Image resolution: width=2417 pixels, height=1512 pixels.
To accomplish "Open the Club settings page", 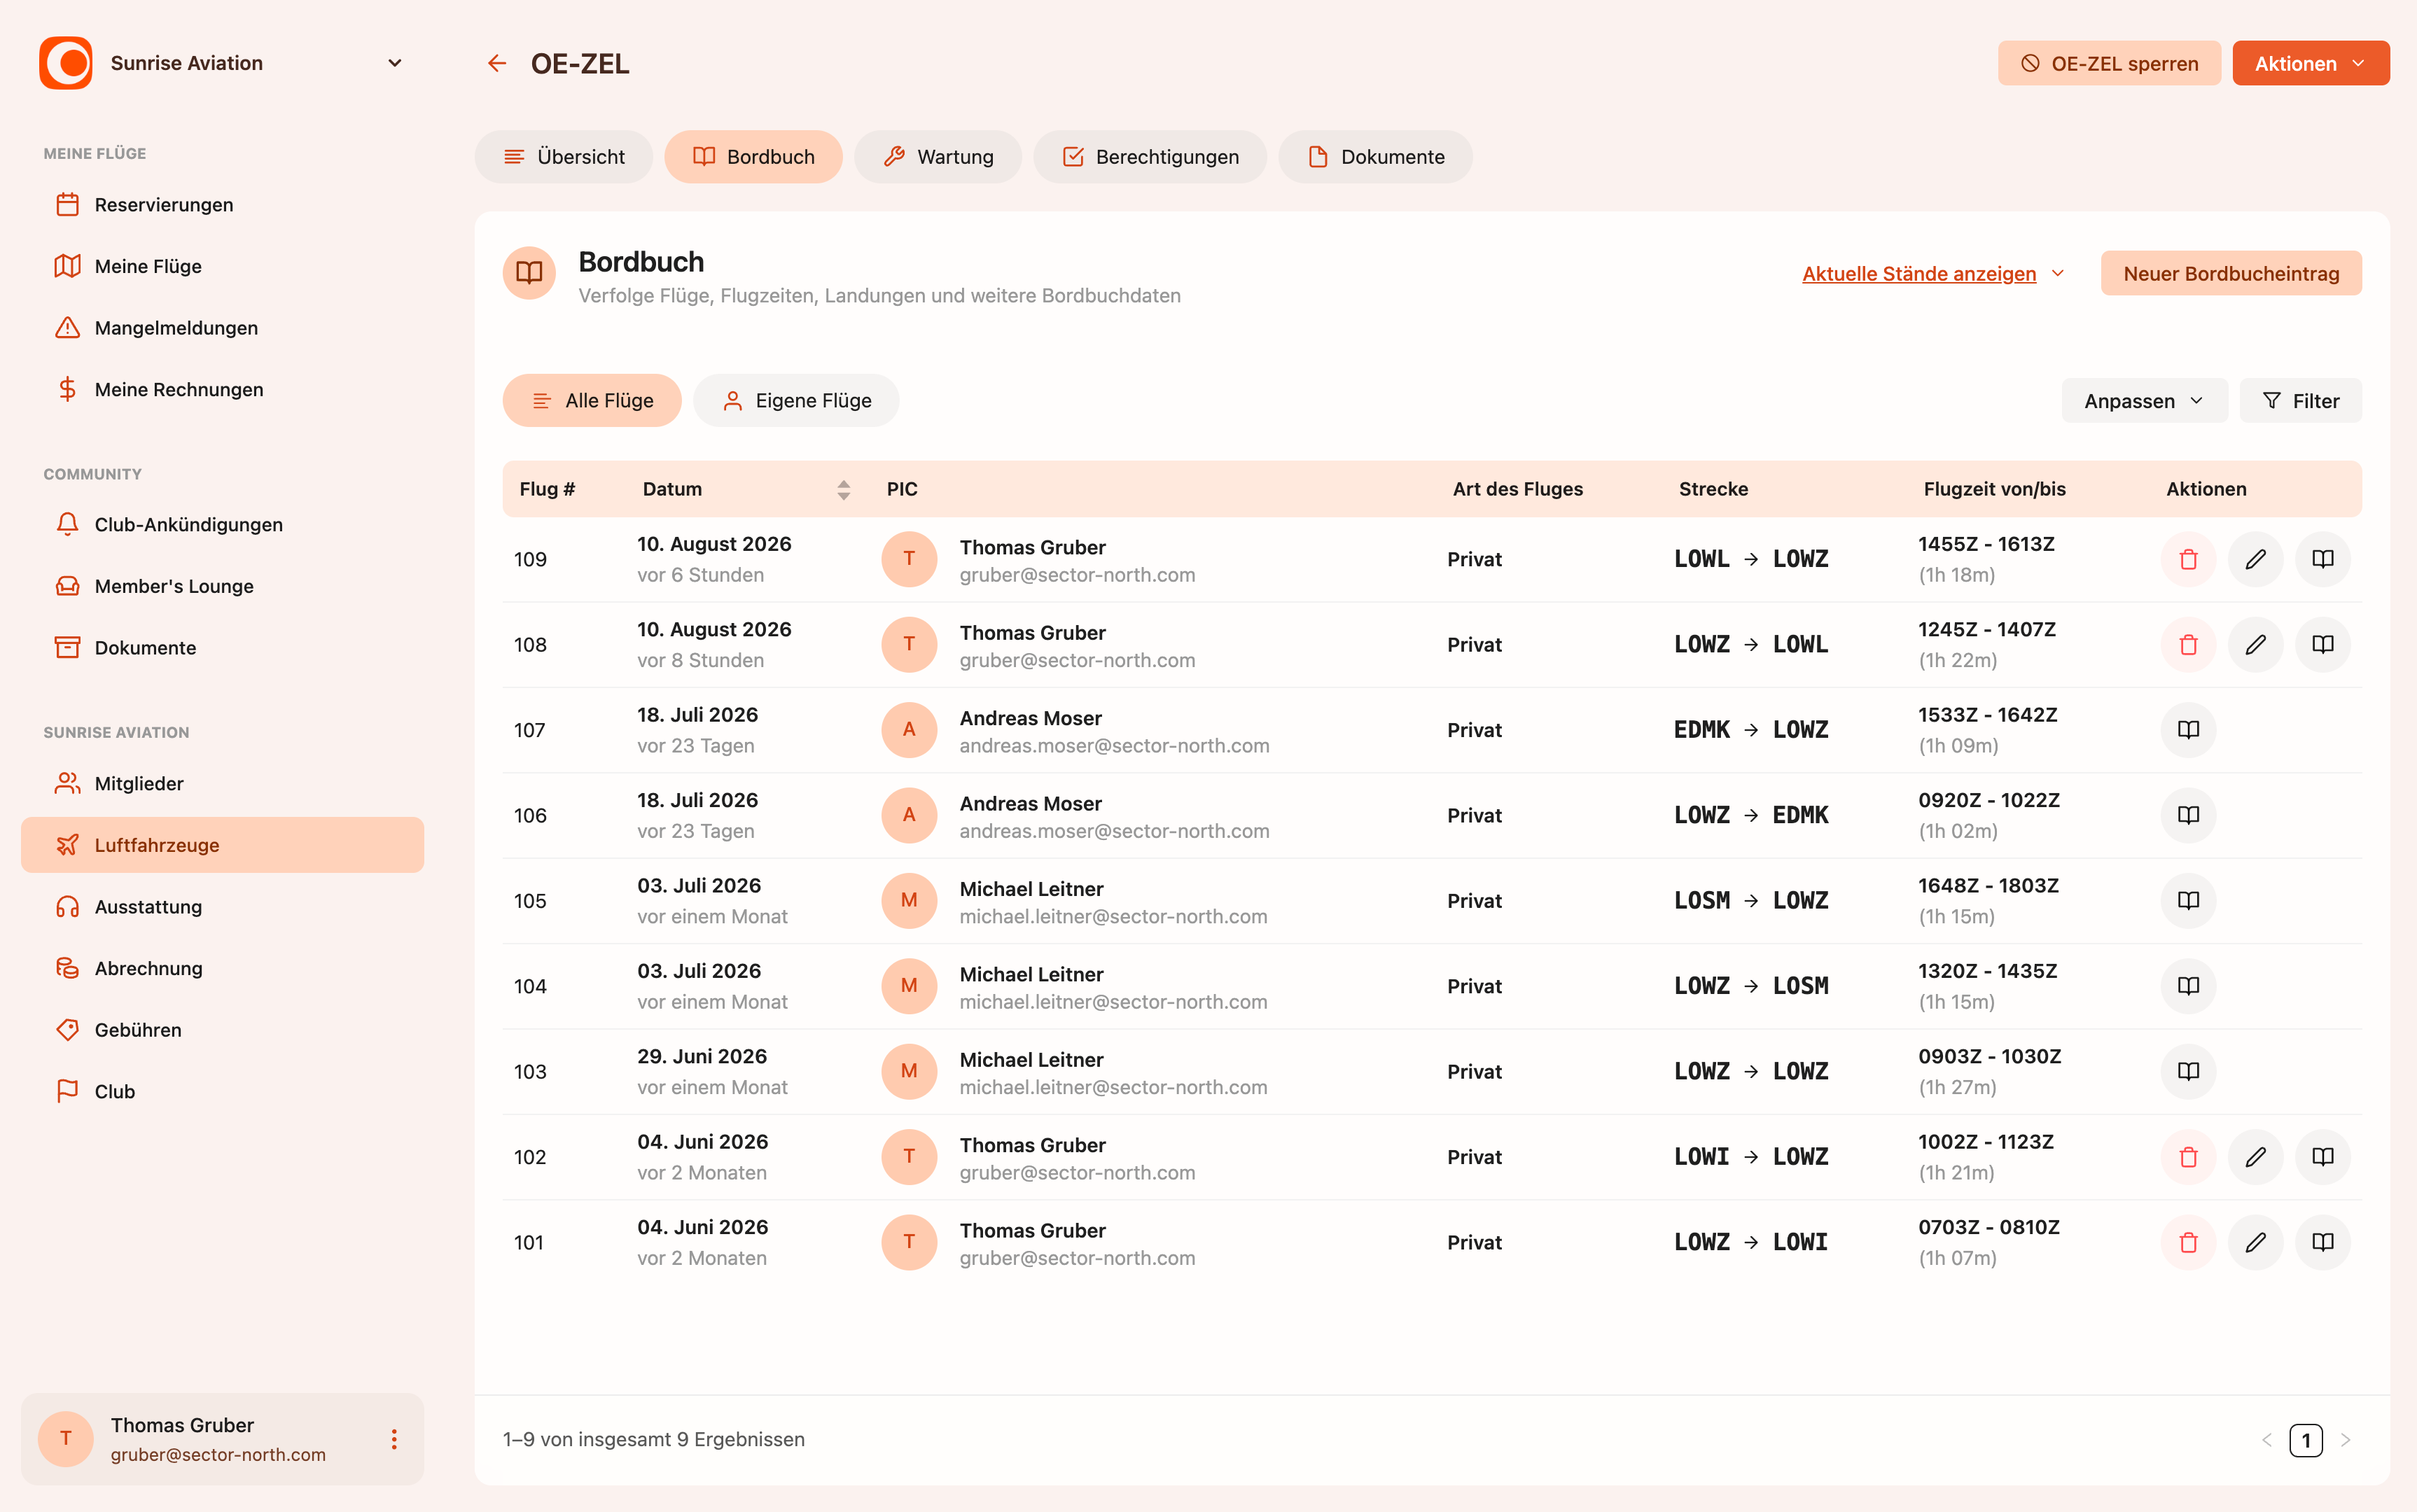I will point(222,1092).
